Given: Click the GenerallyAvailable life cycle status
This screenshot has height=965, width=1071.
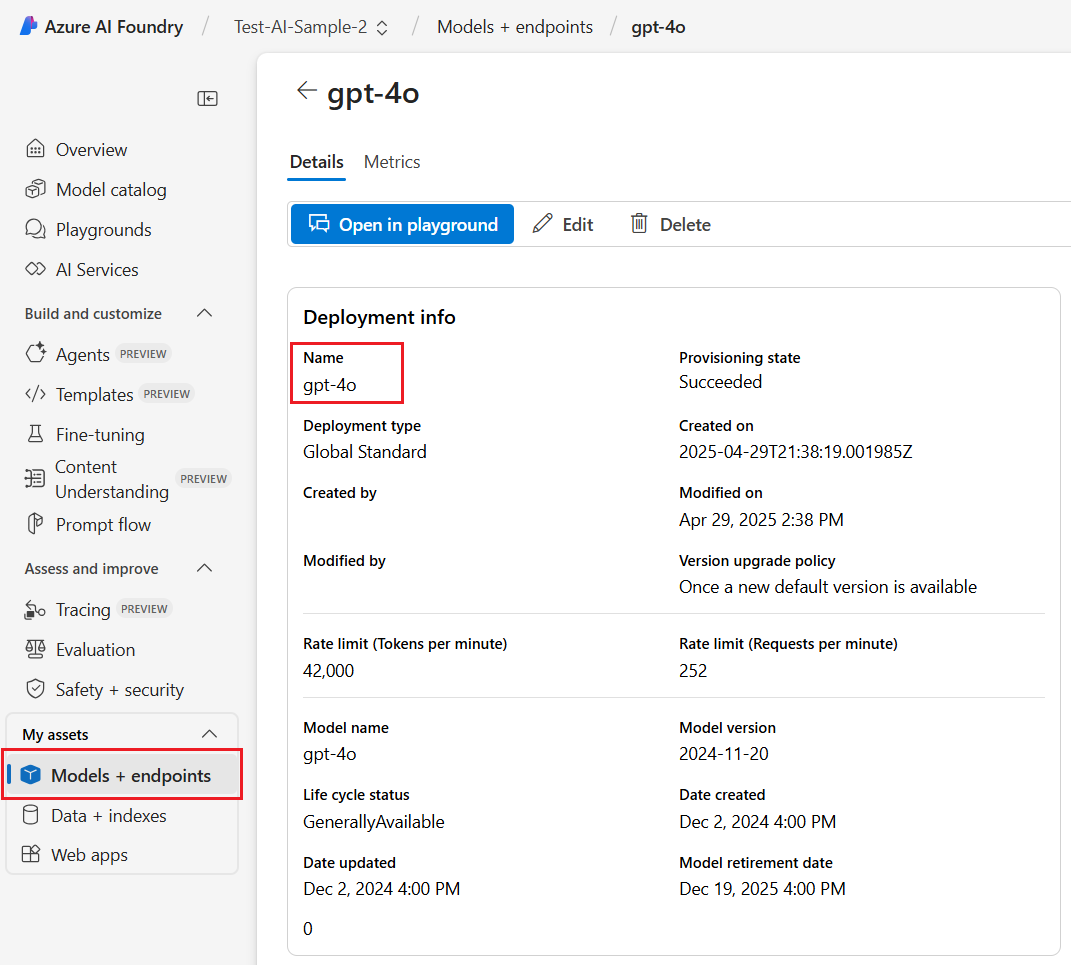Looking at the screenshot, I should point(374,822).
